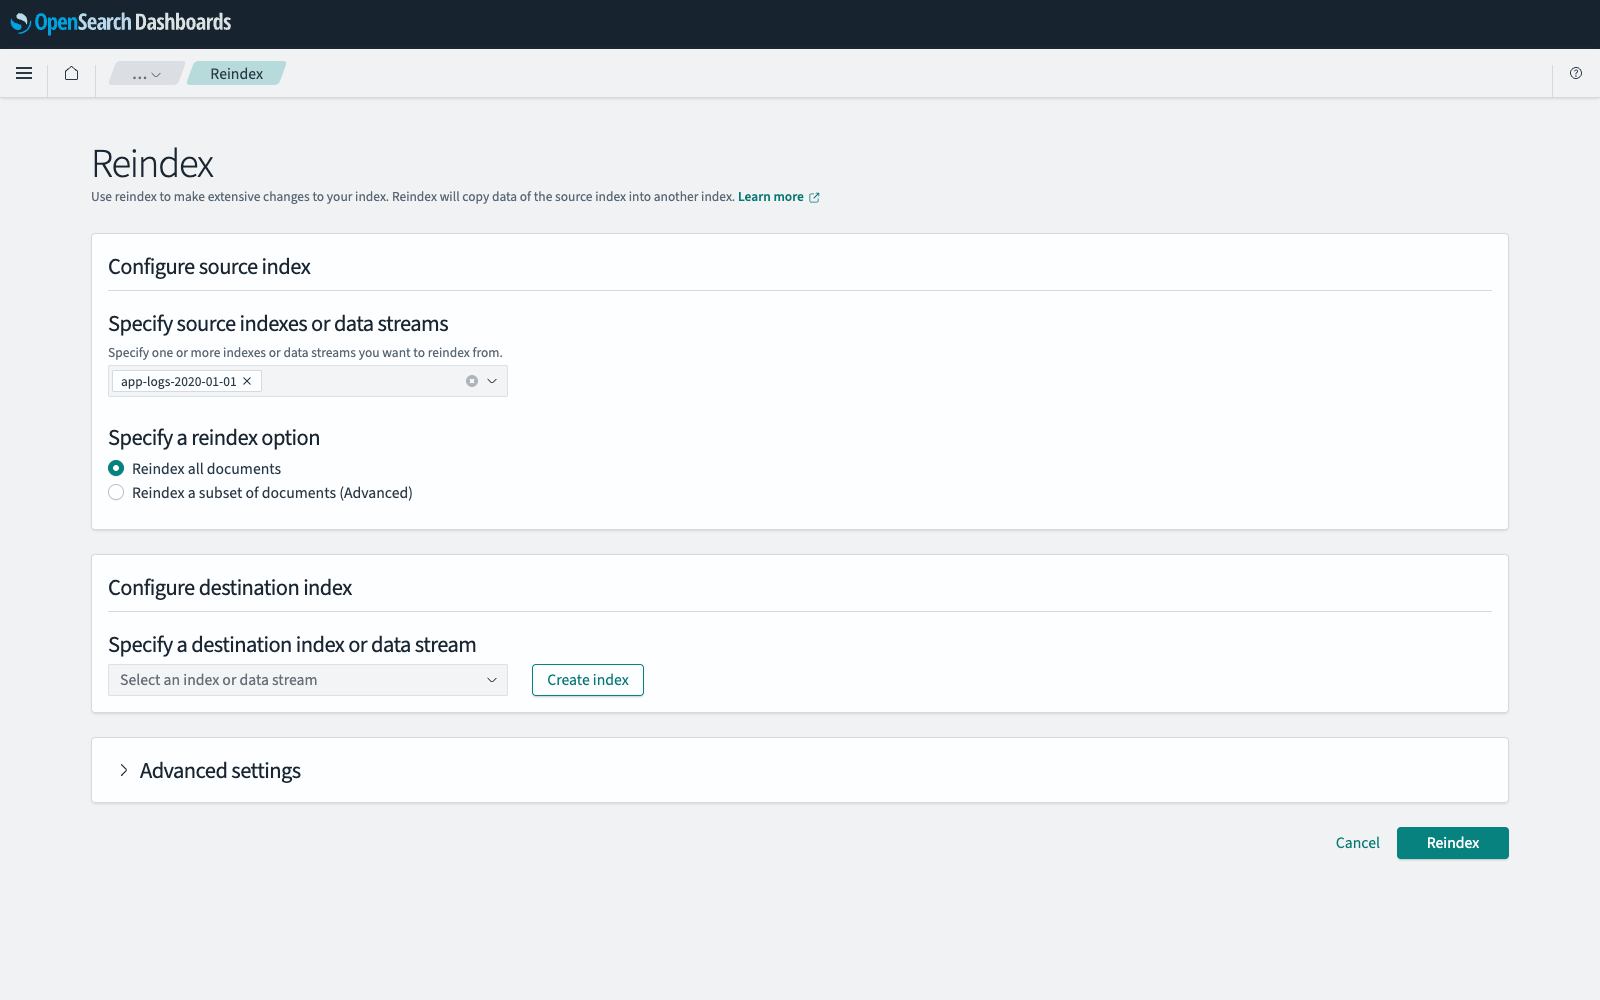Select Reindex a subset of documents (Advanced)
Screen dimensions: 1600x1000
[116, 492]
